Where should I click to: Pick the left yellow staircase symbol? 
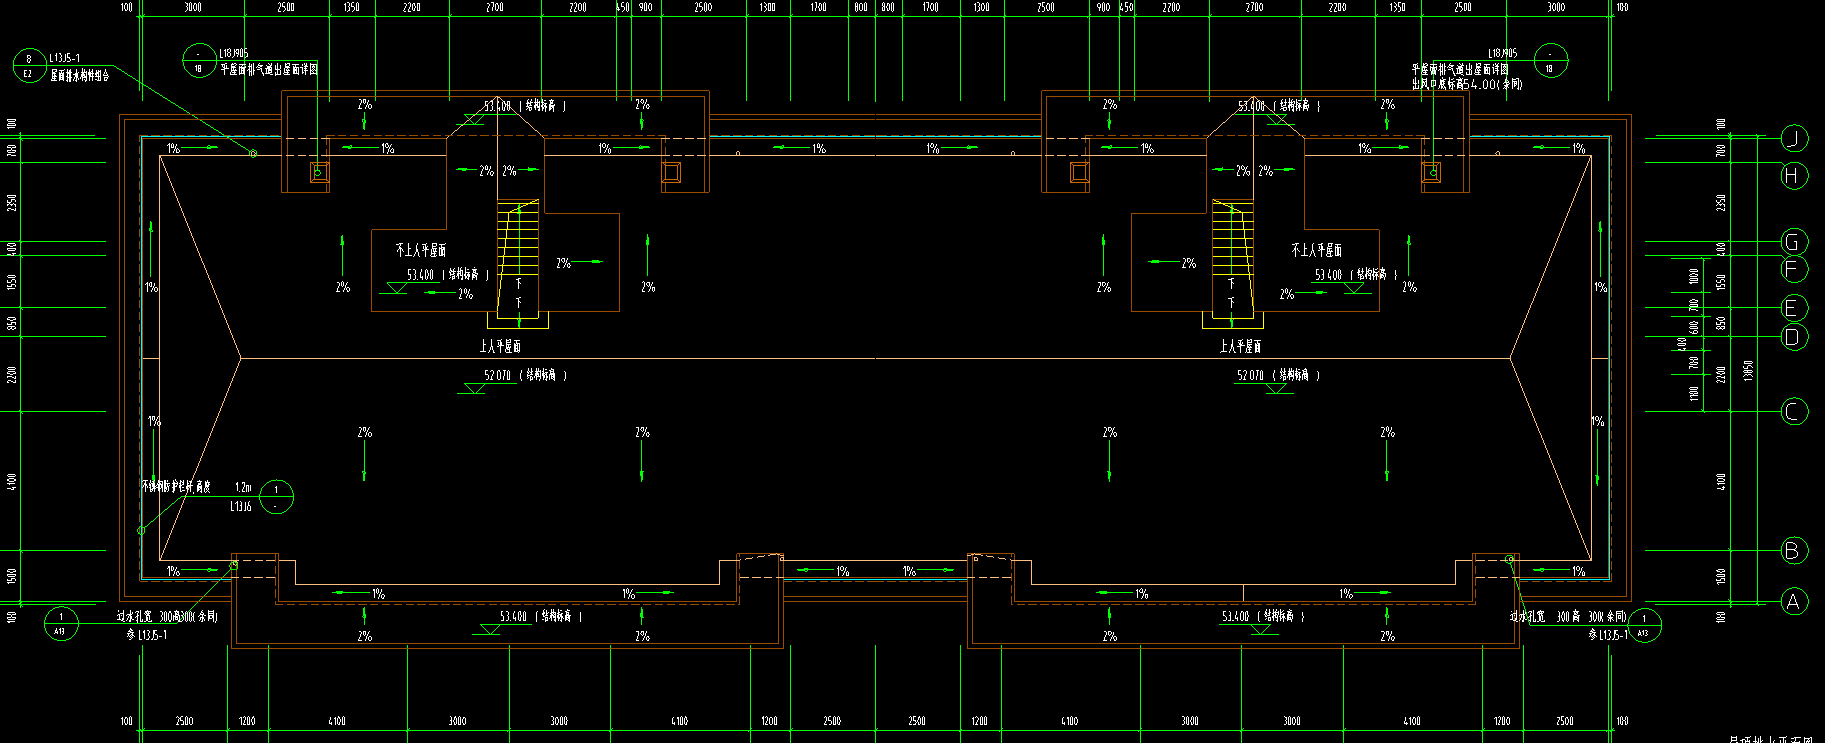[518, 263]
